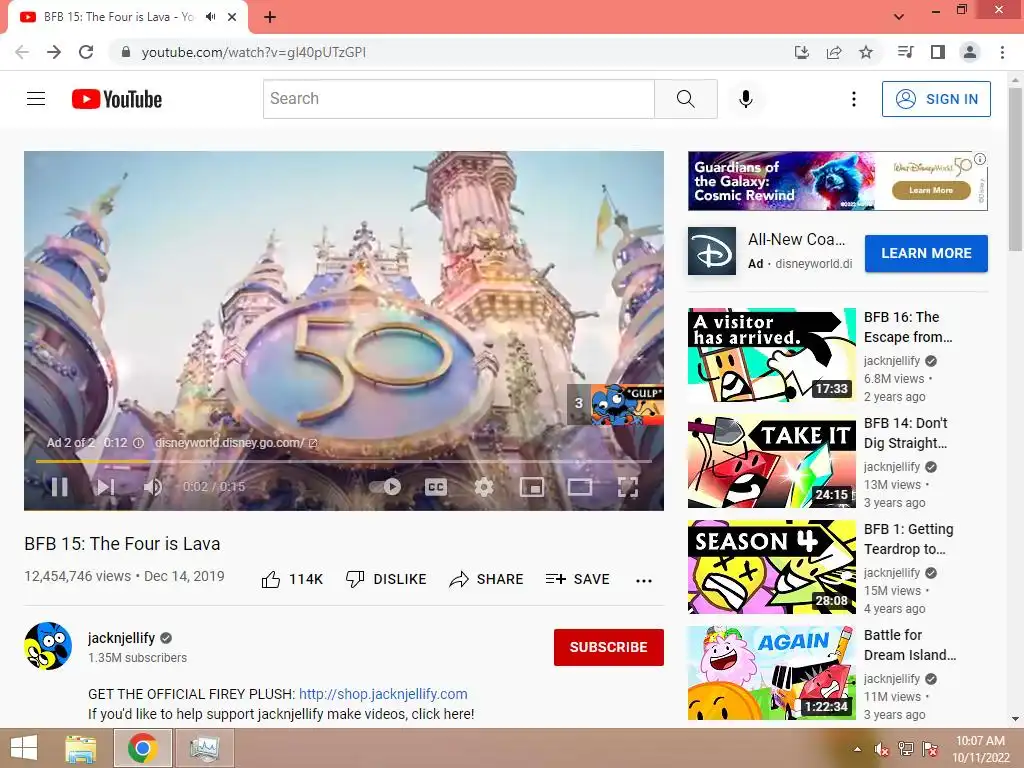
Task: Save video to a playlist
Action: [x=577, y=579]
